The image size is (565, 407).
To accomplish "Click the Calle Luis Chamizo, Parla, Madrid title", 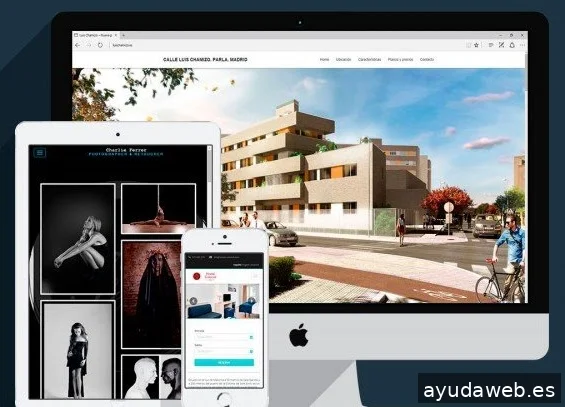I will pyautogui.click(x=205, y=59).
